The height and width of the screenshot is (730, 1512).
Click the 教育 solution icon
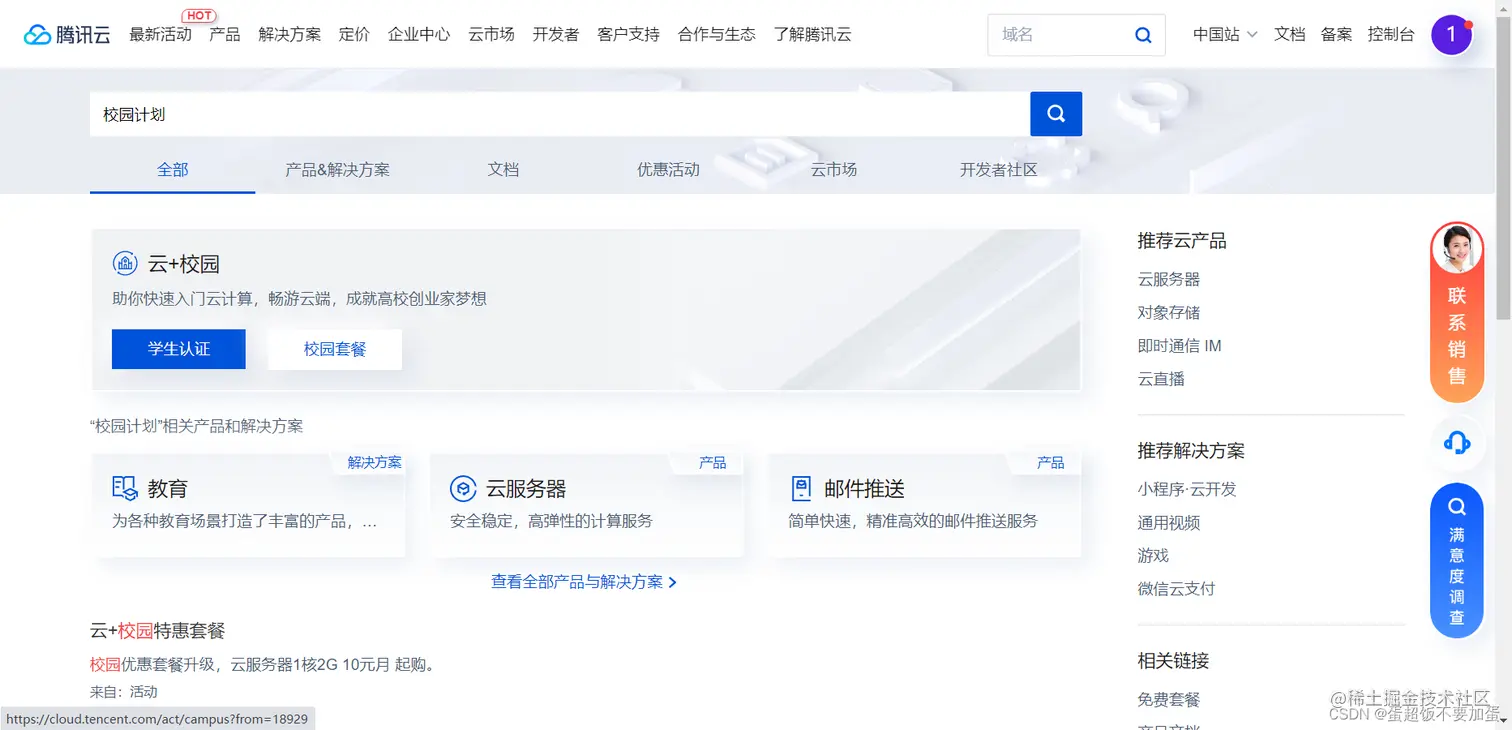coord(125,488)
